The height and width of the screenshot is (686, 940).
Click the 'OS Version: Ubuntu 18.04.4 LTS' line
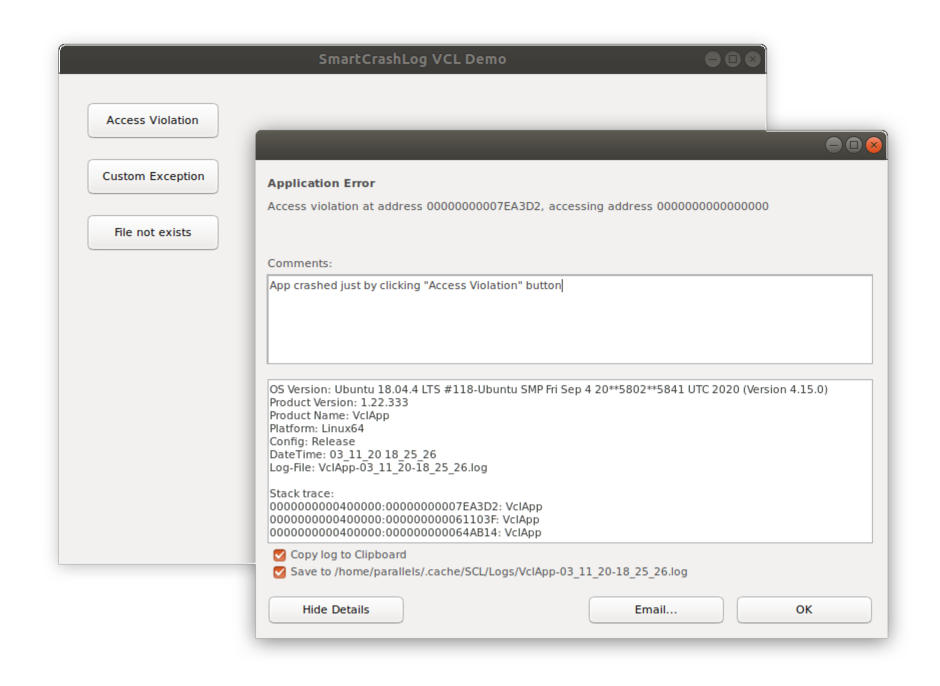coord(549,390)
